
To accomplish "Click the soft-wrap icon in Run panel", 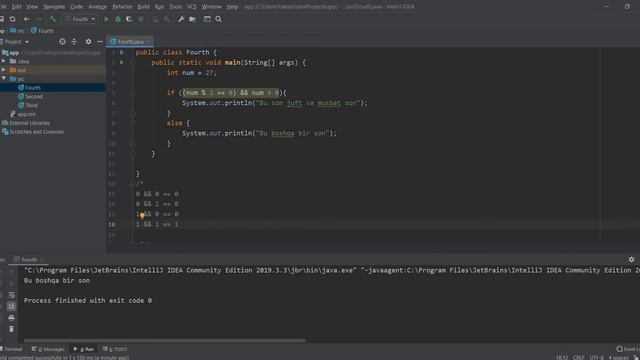I will (11, 295).
